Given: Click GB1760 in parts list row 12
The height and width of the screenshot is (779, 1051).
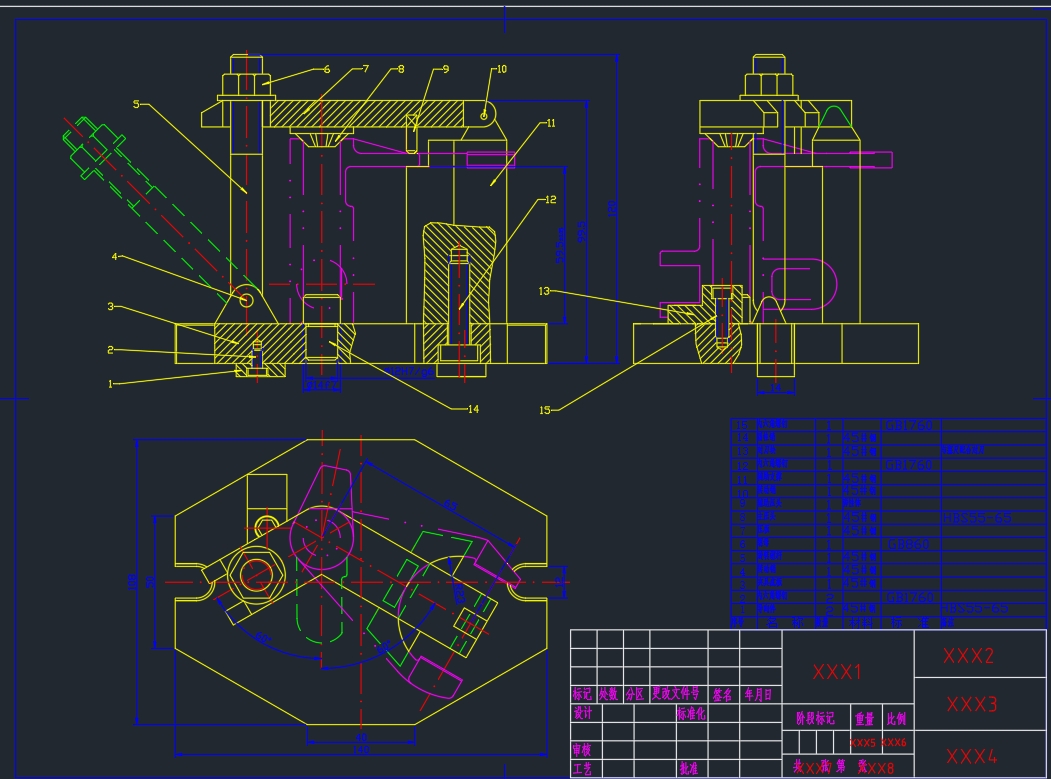Looking at the screenshot, I should coord(910,465).
